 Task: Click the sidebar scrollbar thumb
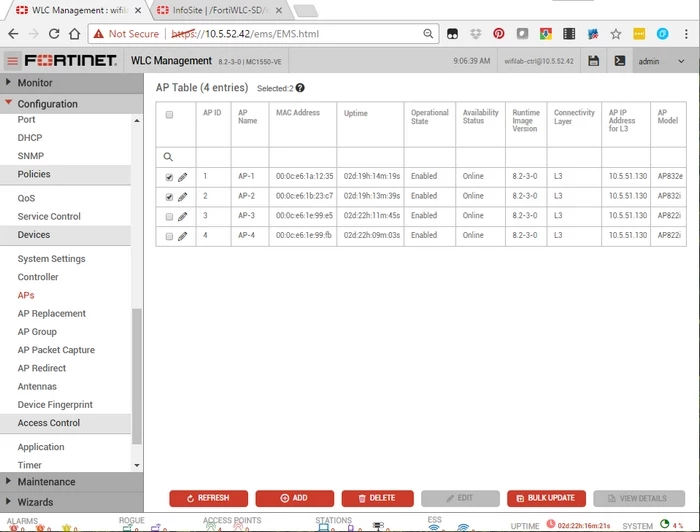coord(137,376)
